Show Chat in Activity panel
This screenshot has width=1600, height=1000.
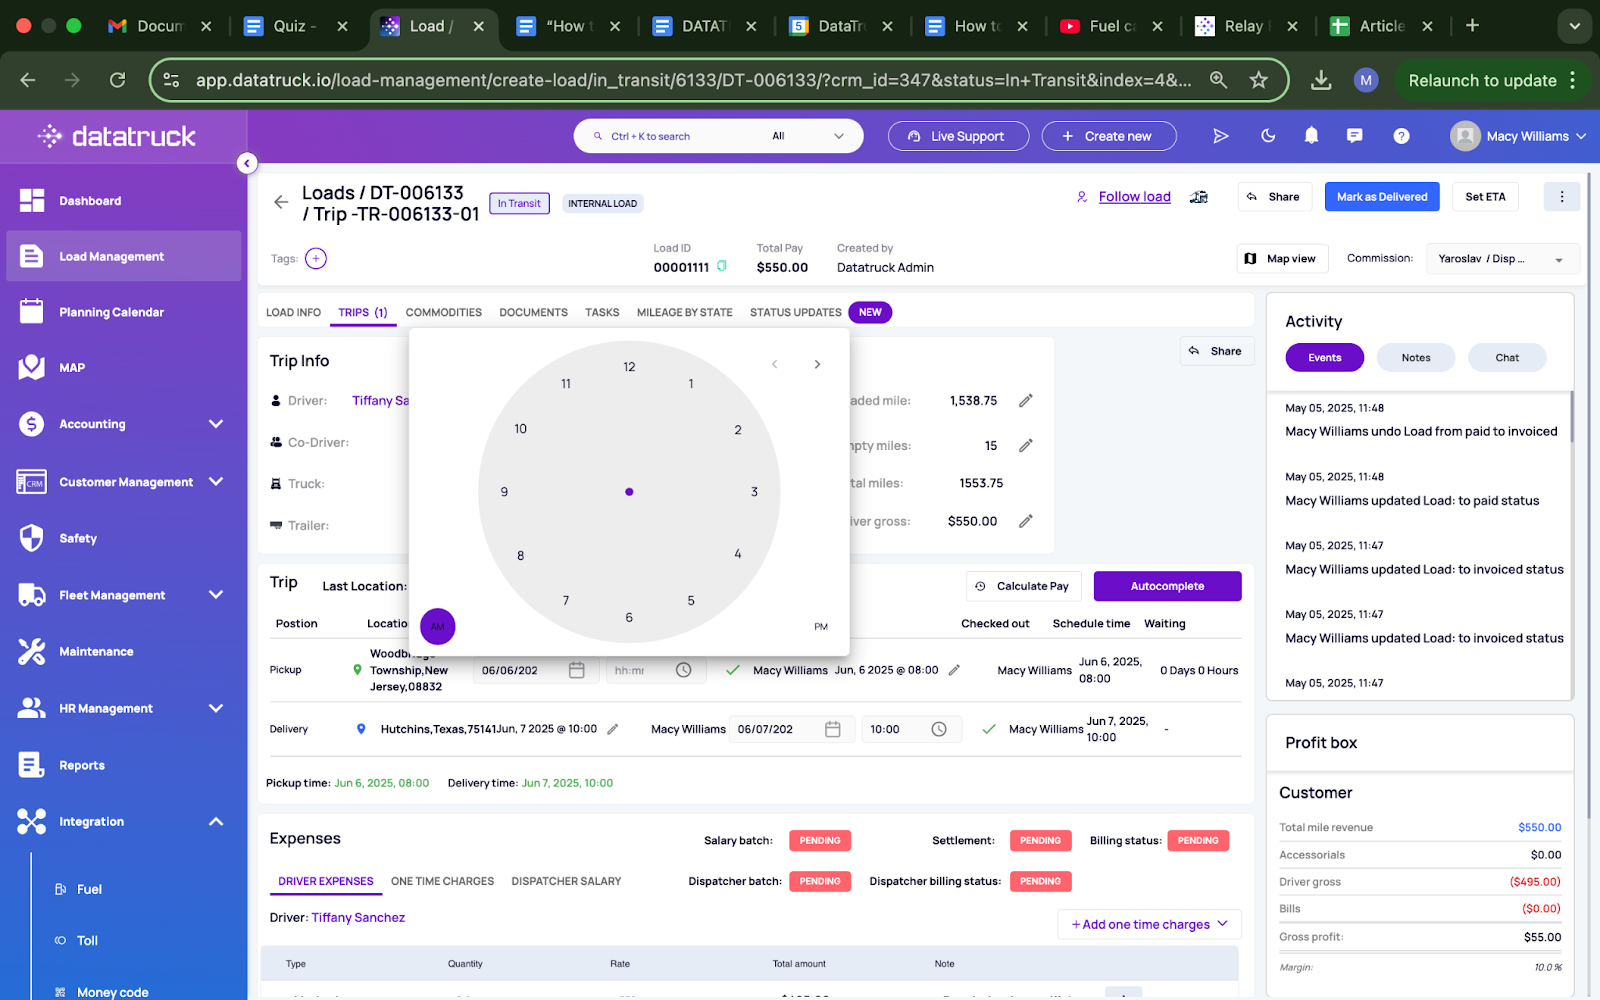pos(1507,358)
